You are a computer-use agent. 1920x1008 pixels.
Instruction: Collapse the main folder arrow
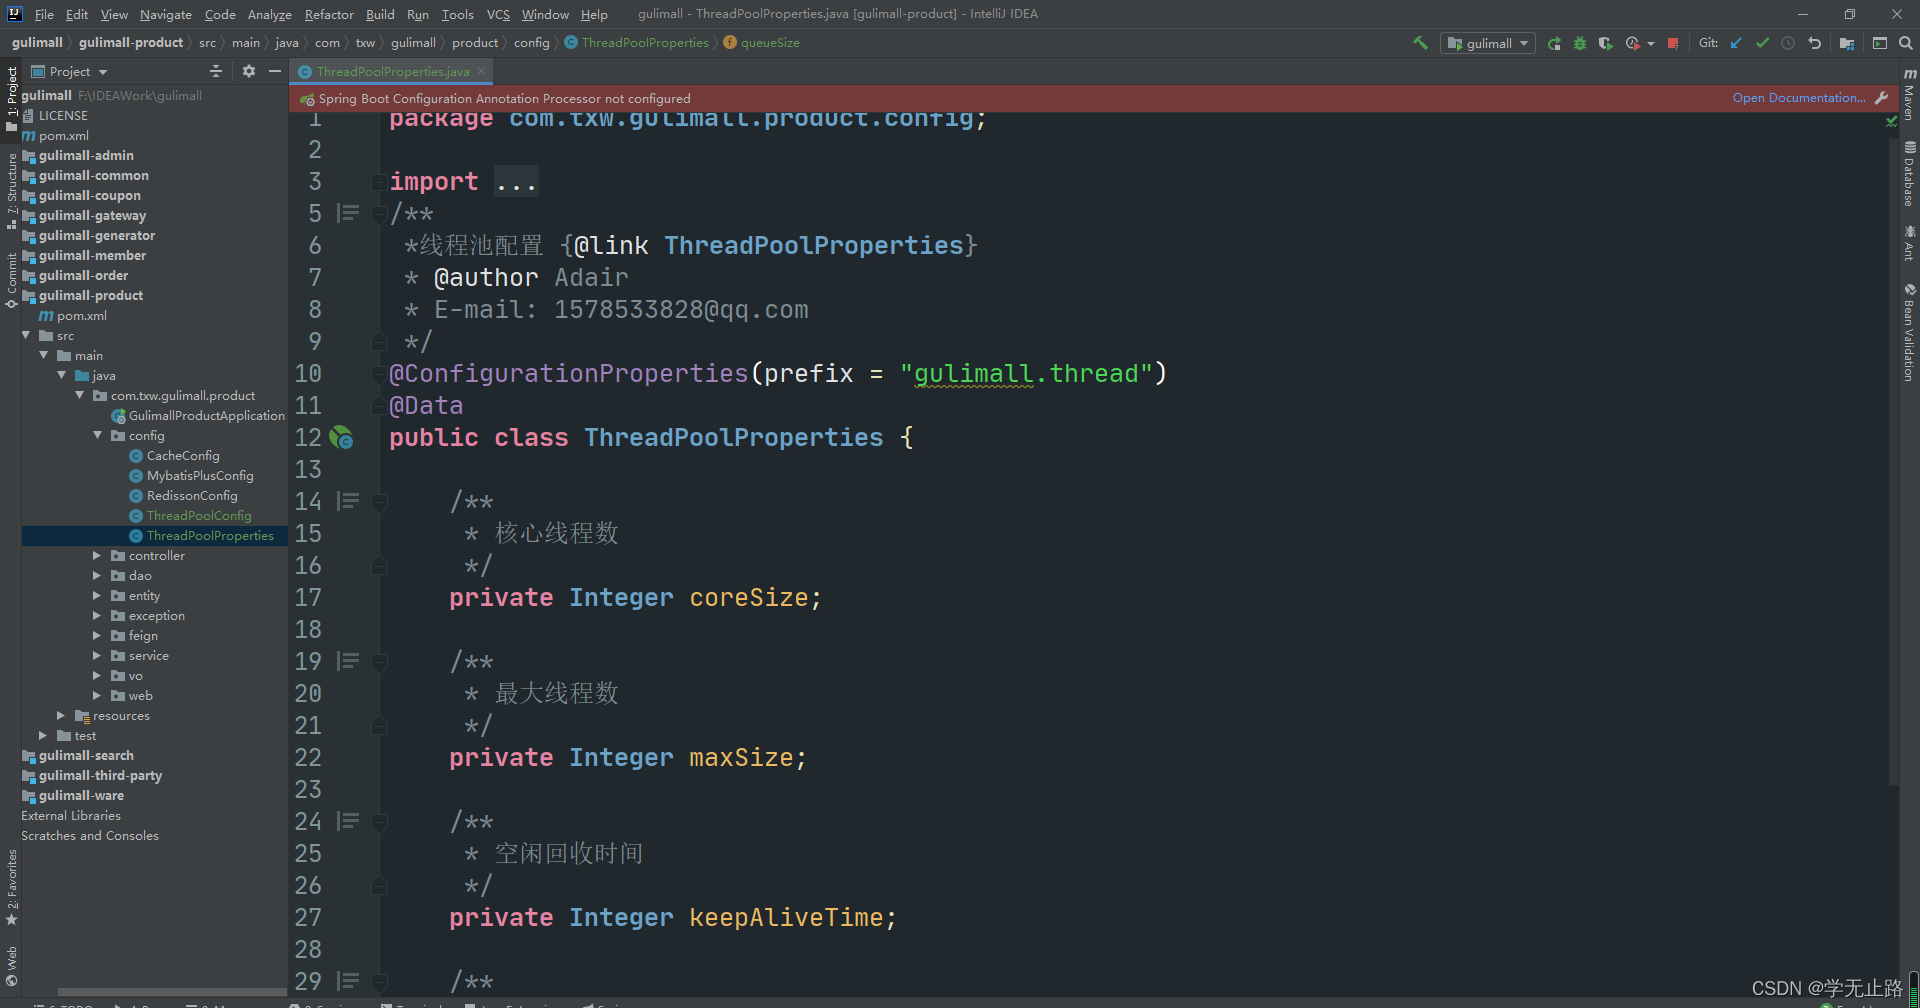pos(44,355)
